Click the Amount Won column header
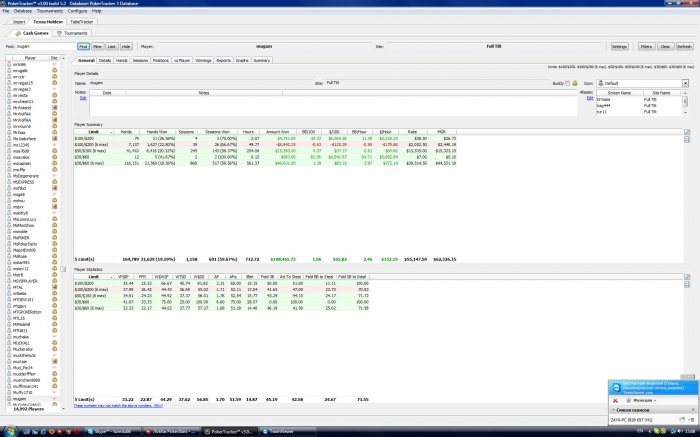 point(277,132)
